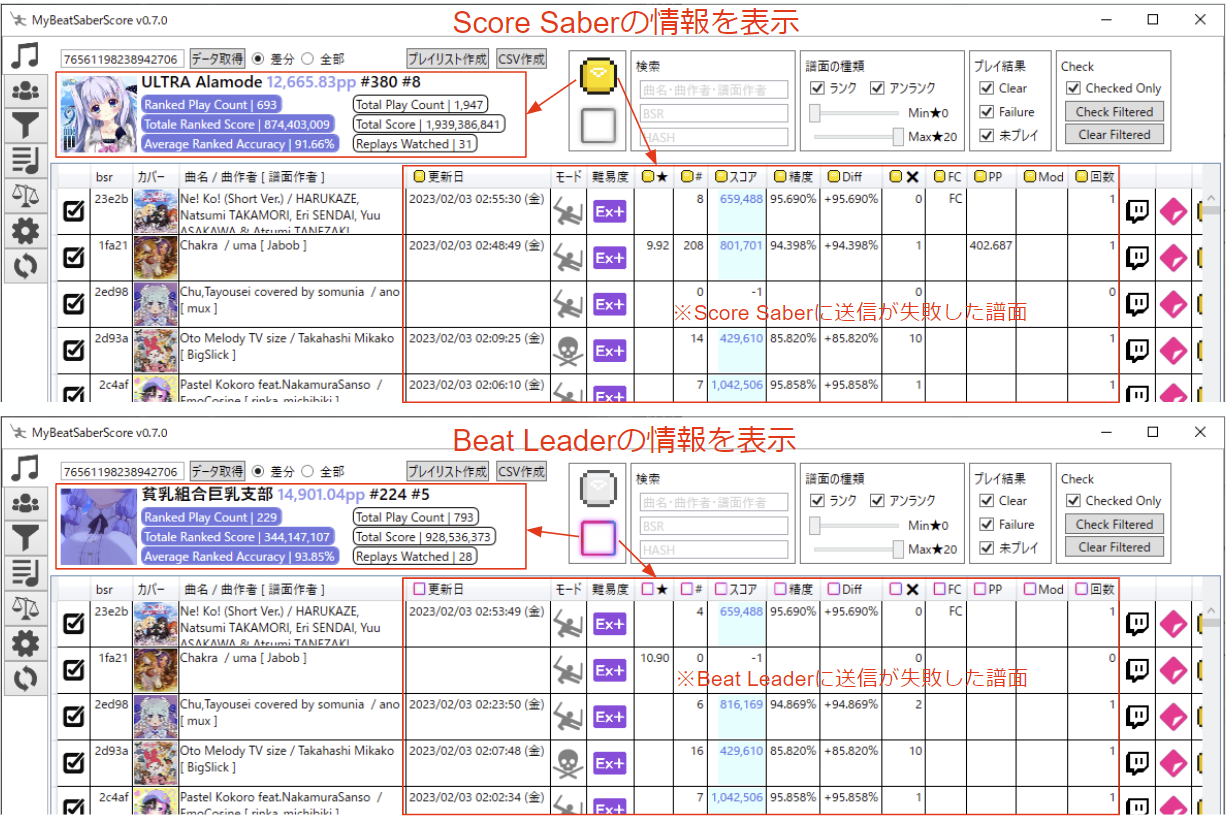Uncheck the Chakra row checkbox in ULTRA Alamode window
Viewport: 1227px width, 819px height.
point(74,258)
